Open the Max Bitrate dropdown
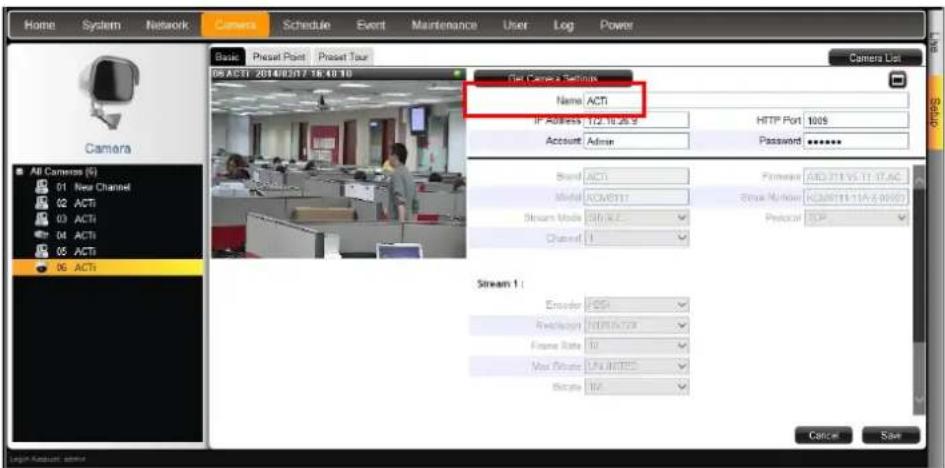The height and width of the screenshot is (468, 945). pyautogui.click(x=636, y=367)
